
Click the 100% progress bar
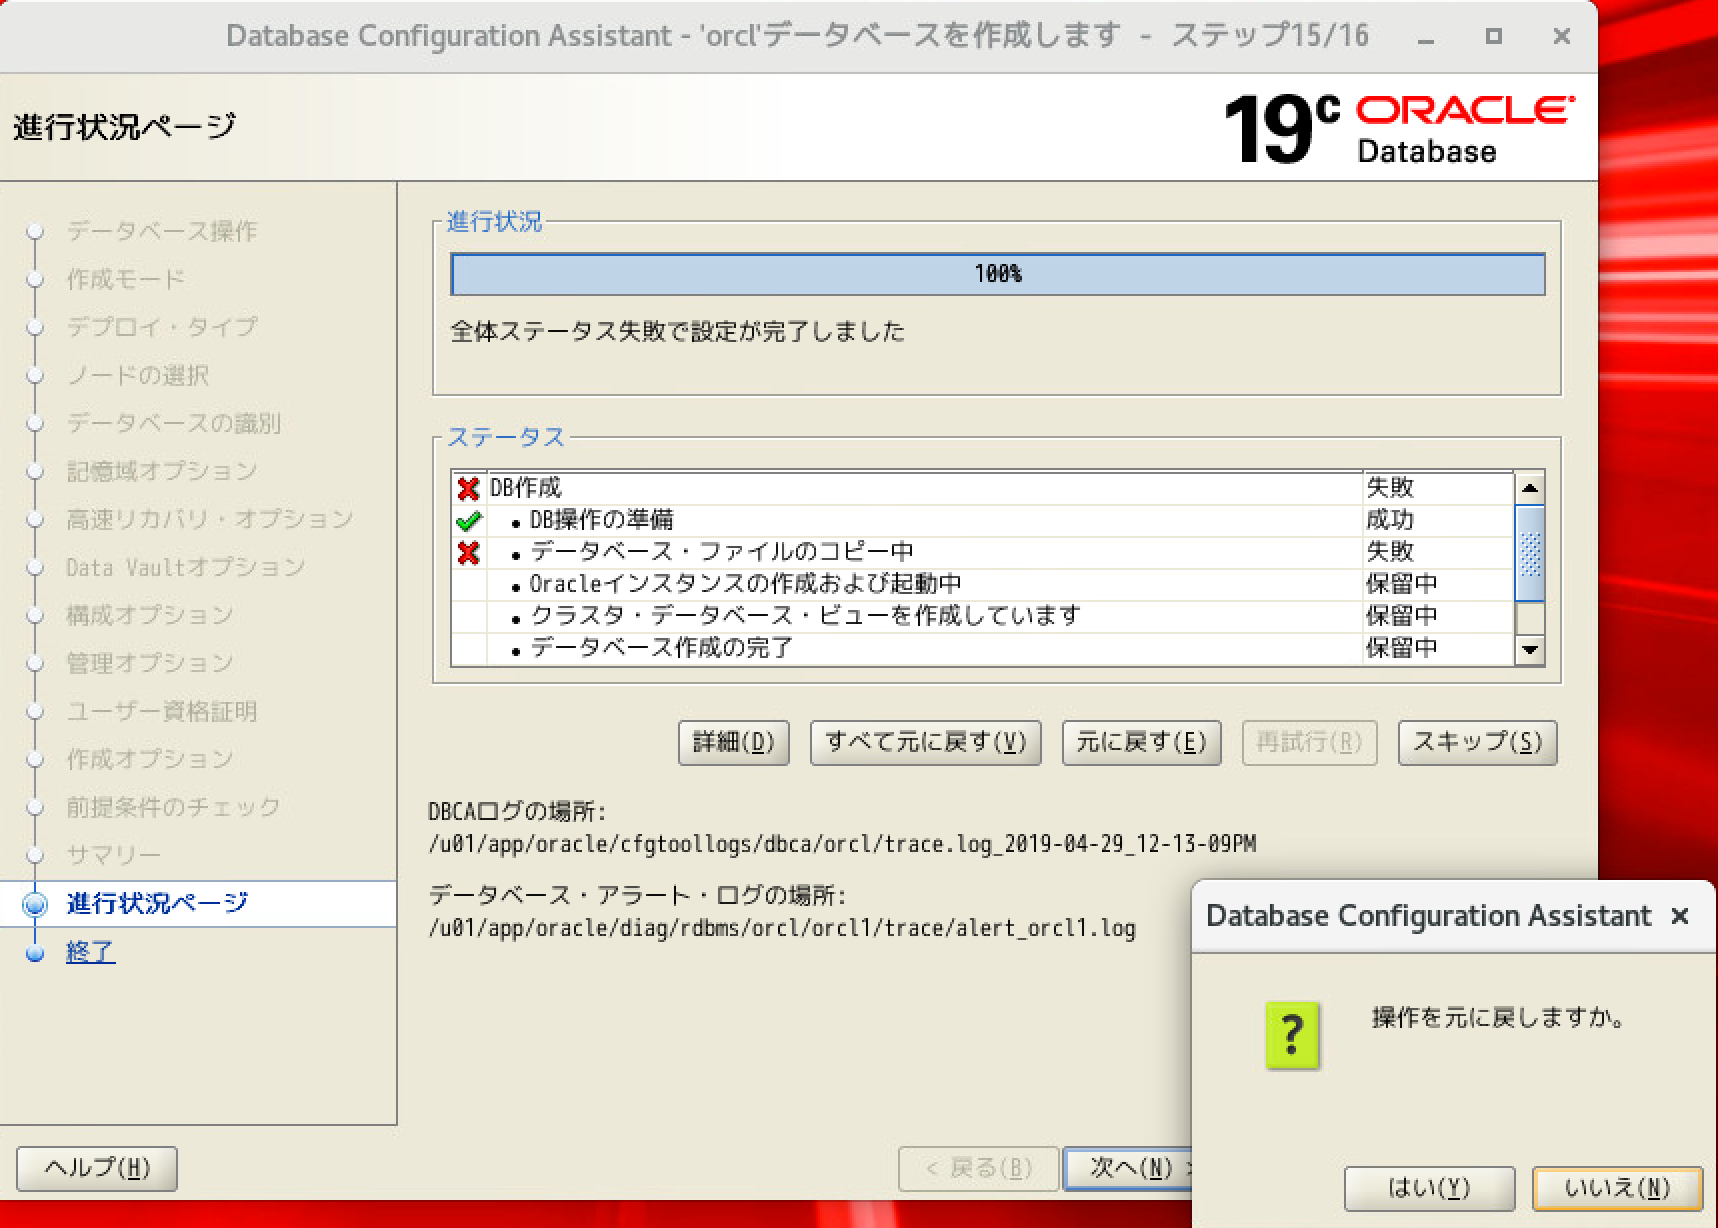(998, 274)
